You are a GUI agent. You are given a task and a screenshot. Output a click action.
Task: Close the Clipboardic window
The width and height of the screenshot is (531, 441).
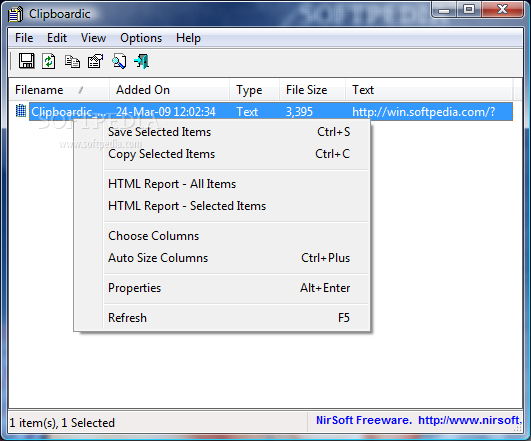point(503,9)
